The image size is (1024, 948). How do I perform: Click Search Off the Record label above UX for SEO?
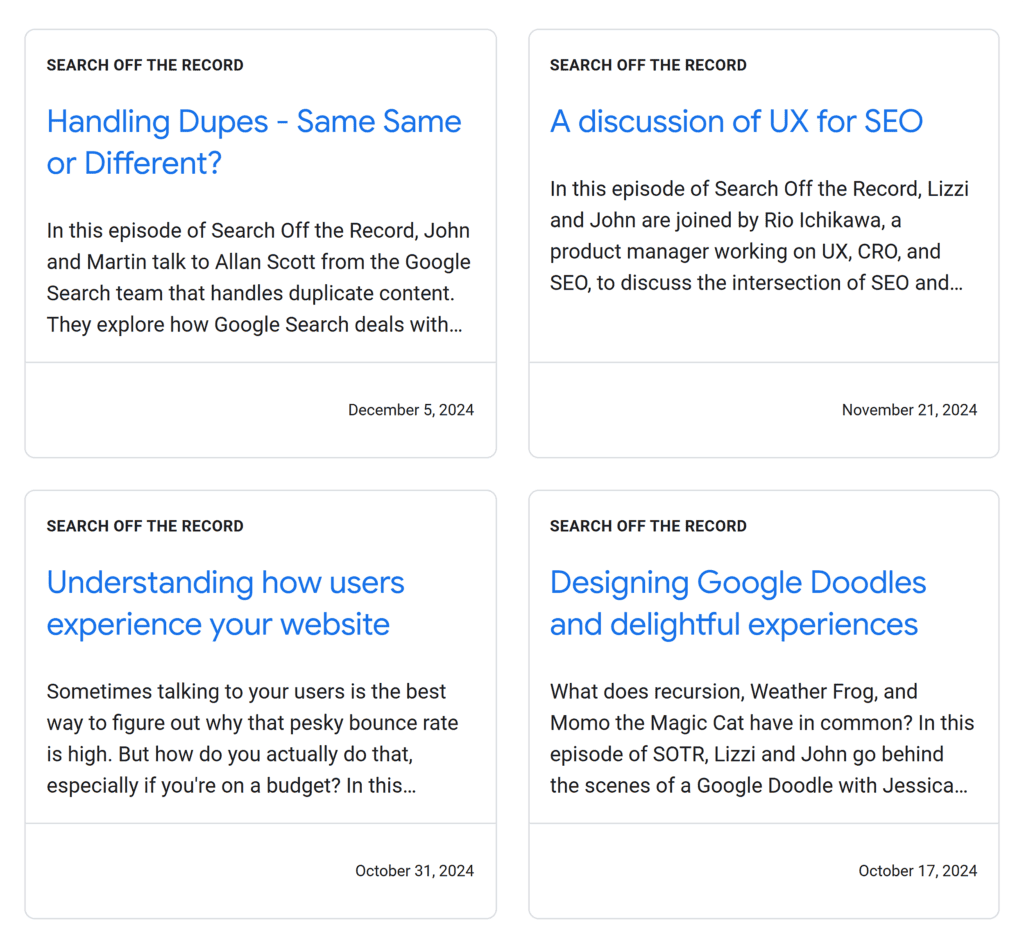pyautogui.click(x=648, y=65)
